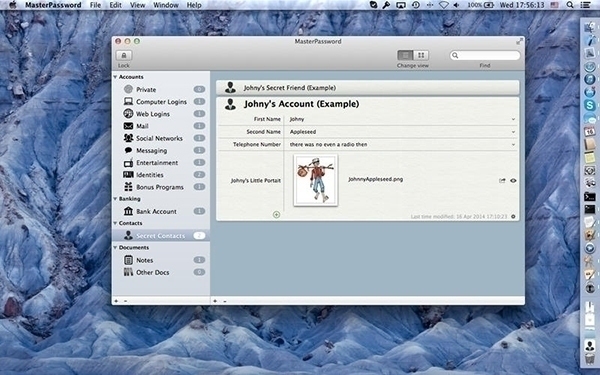
Task: Open the Bonus Programs gift category
Action: [x=160, y=187]
